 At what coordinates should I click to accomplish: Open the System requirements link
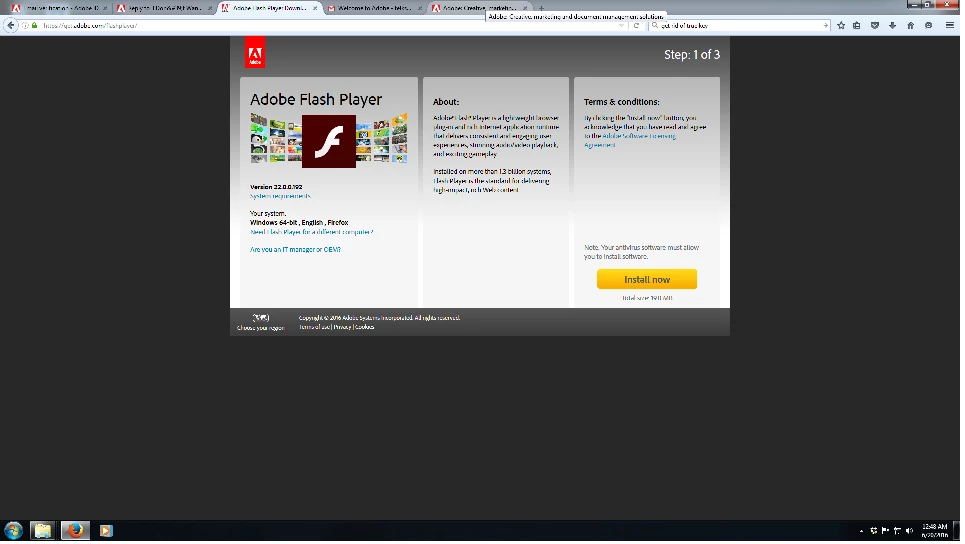click(x=281, y=197)
